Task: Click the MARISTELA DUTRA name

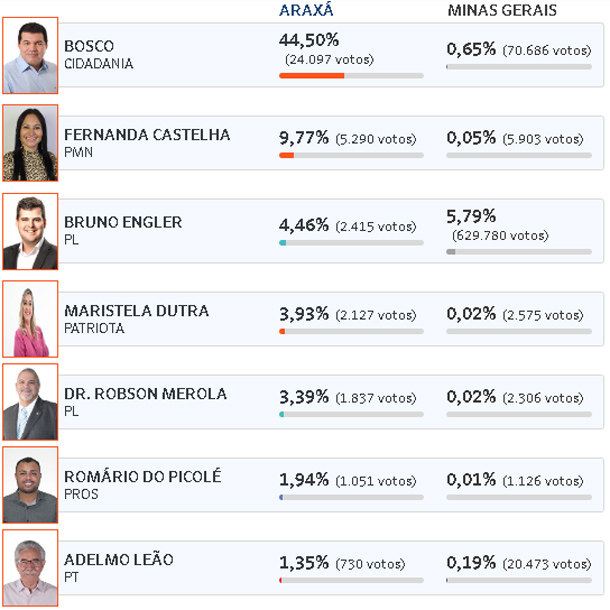Action: coord(137,311)
